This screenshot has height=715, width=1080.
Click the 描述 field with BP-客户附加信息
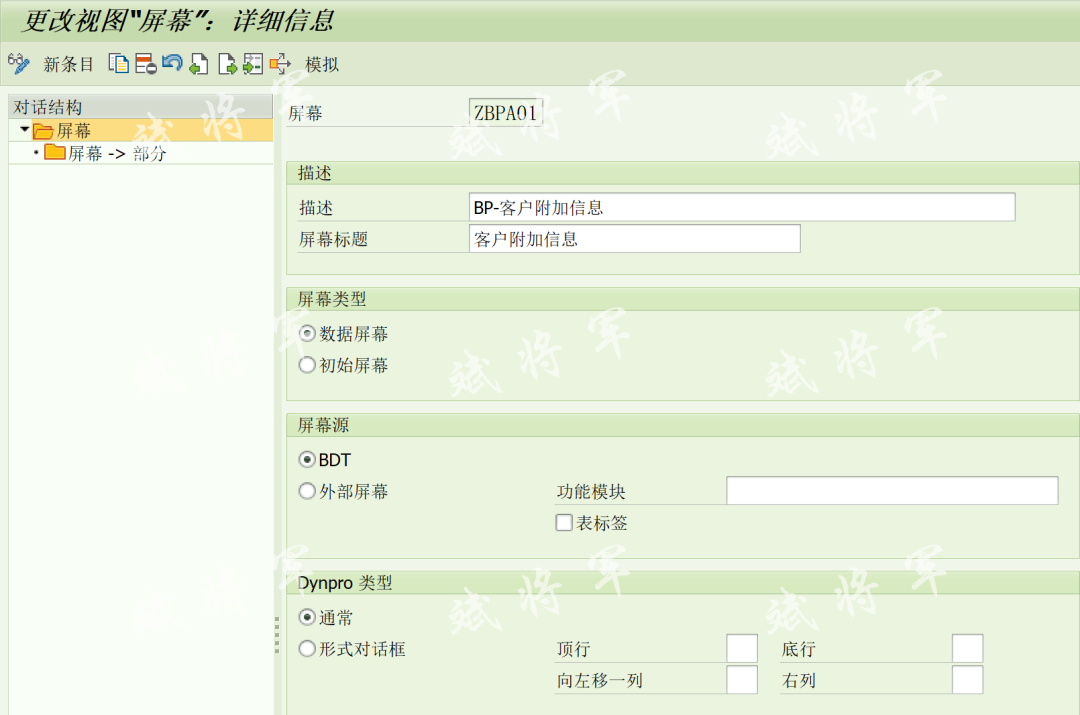pos(742,207)
